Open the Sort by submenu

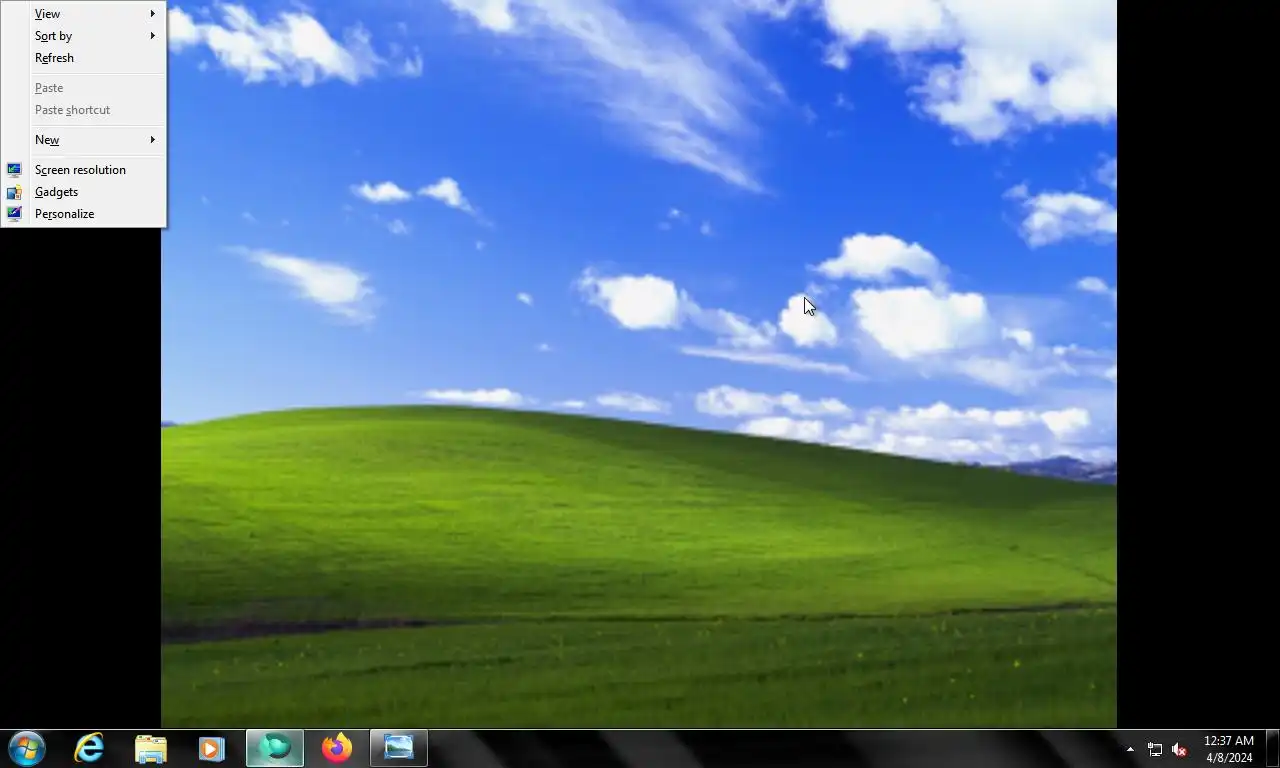[83, 36]
